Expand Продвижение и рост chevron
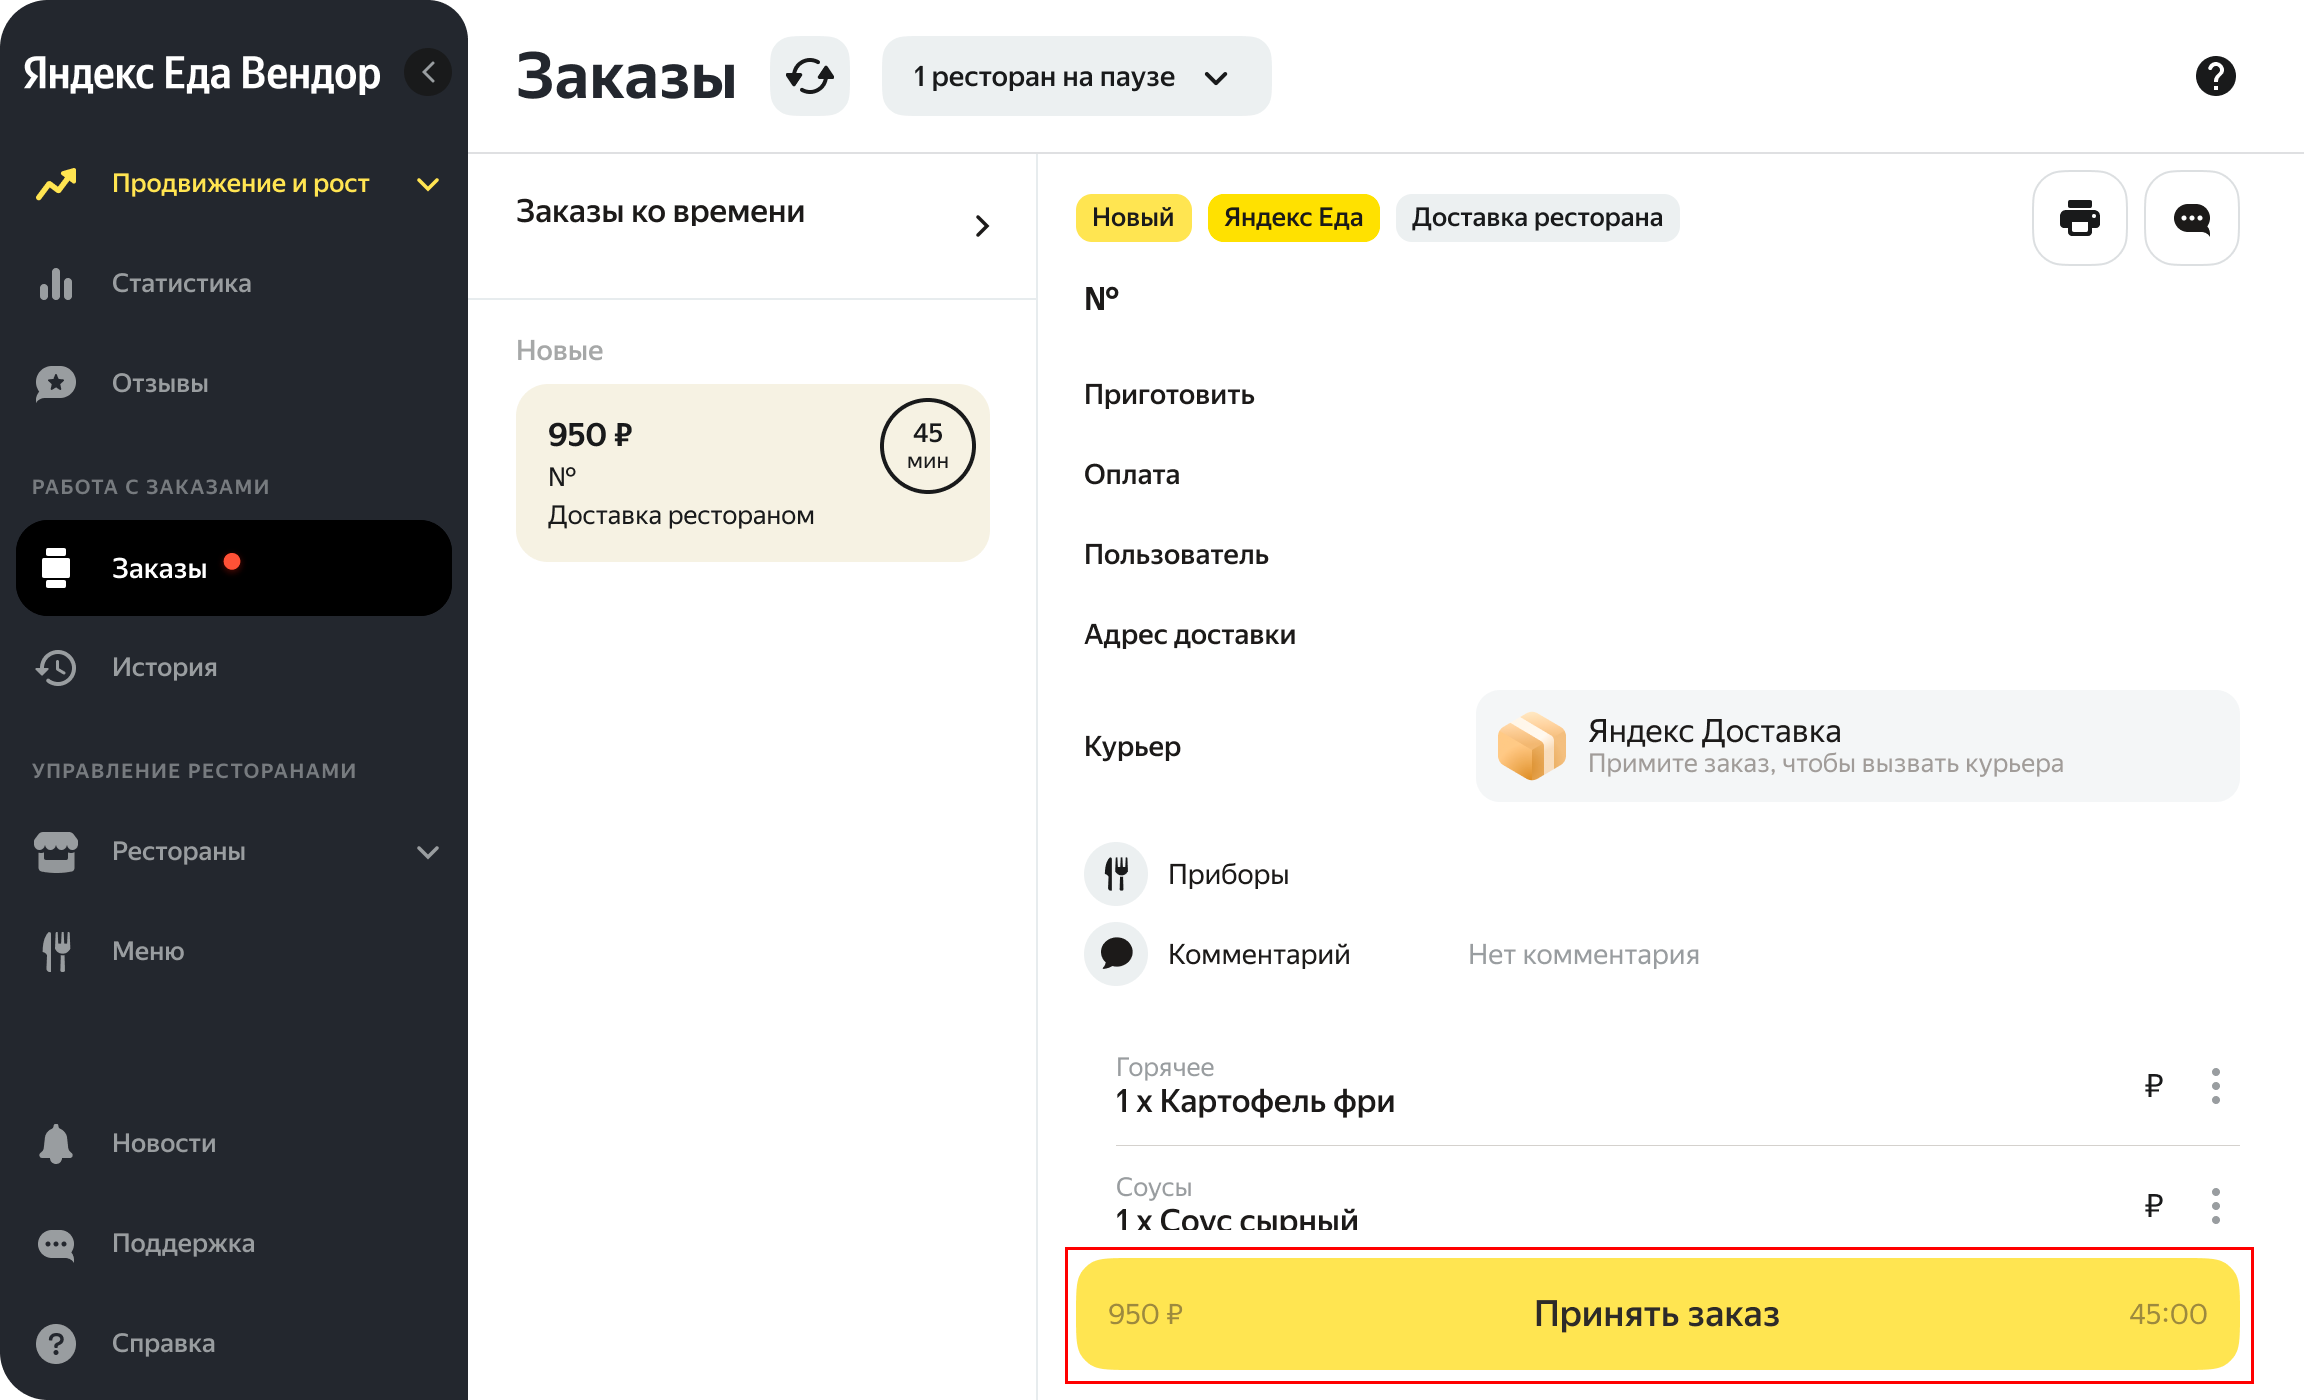This screenshot has width=2304, height=1400. click(428, 184)
